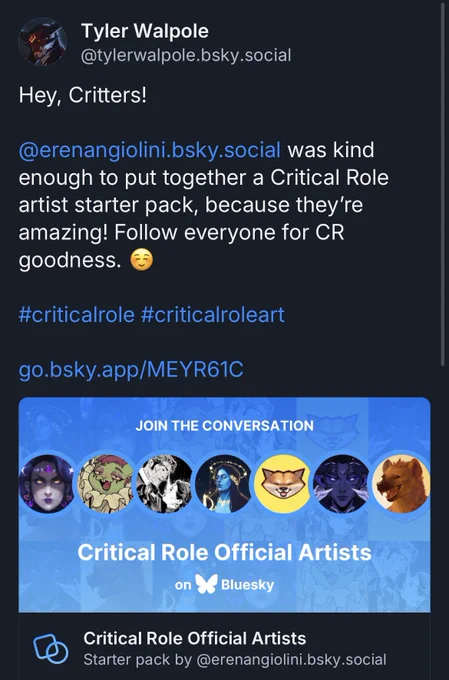Open the @erenangiolini.bsky.social mention in the post

[150, 150]
